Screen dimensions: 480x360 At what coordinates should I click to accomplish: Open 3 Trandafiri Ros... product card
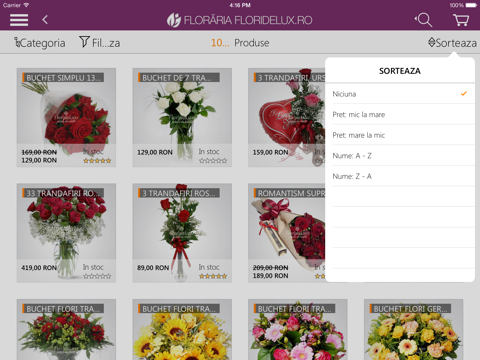(x=182, y=233)
